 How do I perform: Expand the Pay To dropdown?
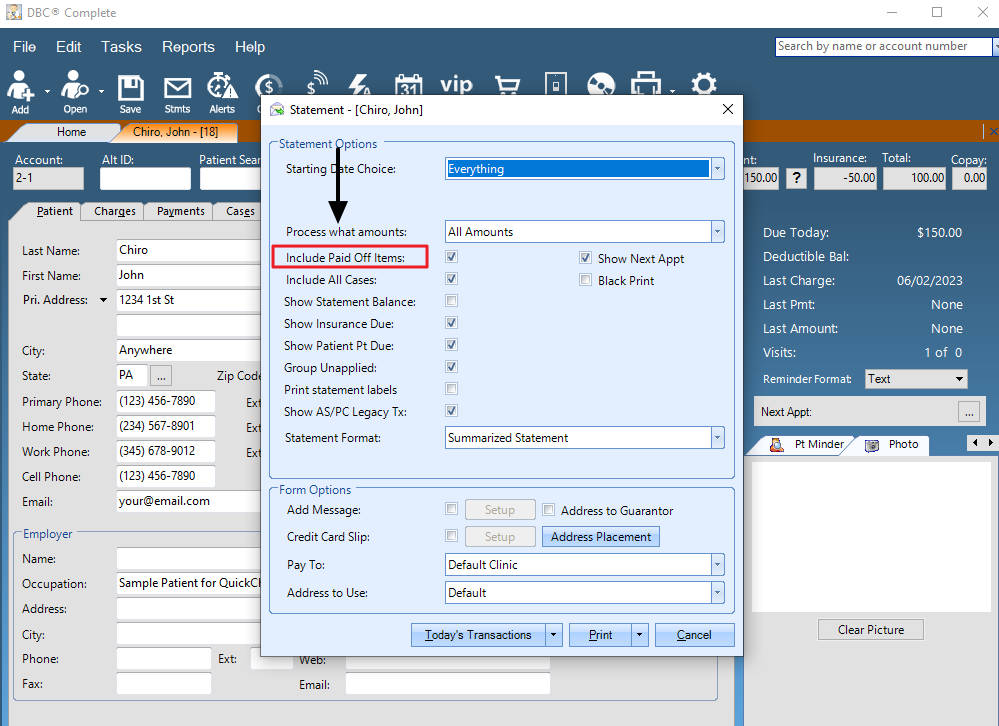click(717, 565)
